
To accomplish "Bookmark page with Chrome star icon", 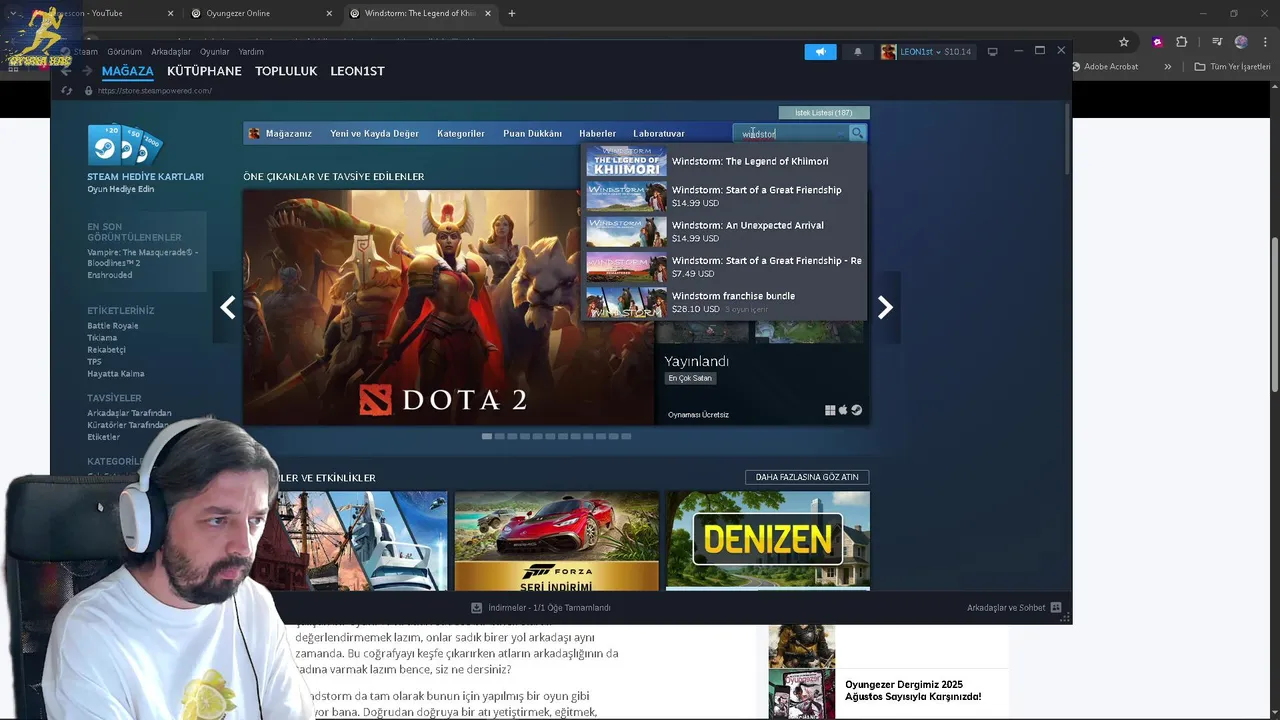I will tap(1124, 42).
